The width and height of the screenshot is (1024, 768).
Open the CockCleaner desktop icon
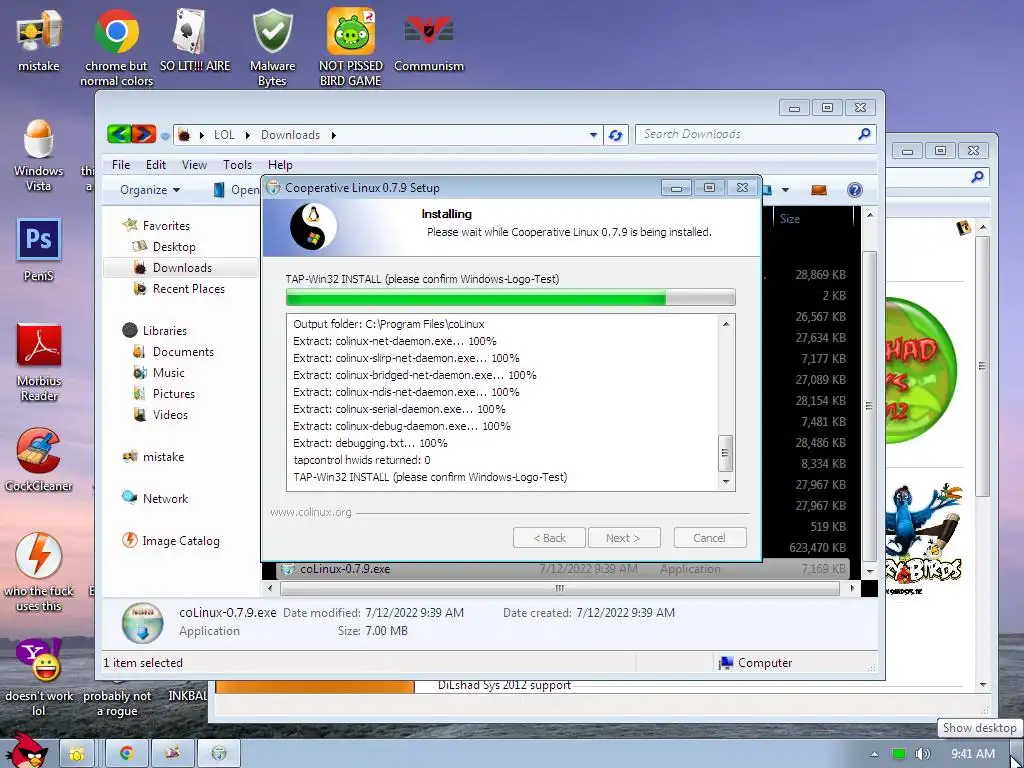39,460
